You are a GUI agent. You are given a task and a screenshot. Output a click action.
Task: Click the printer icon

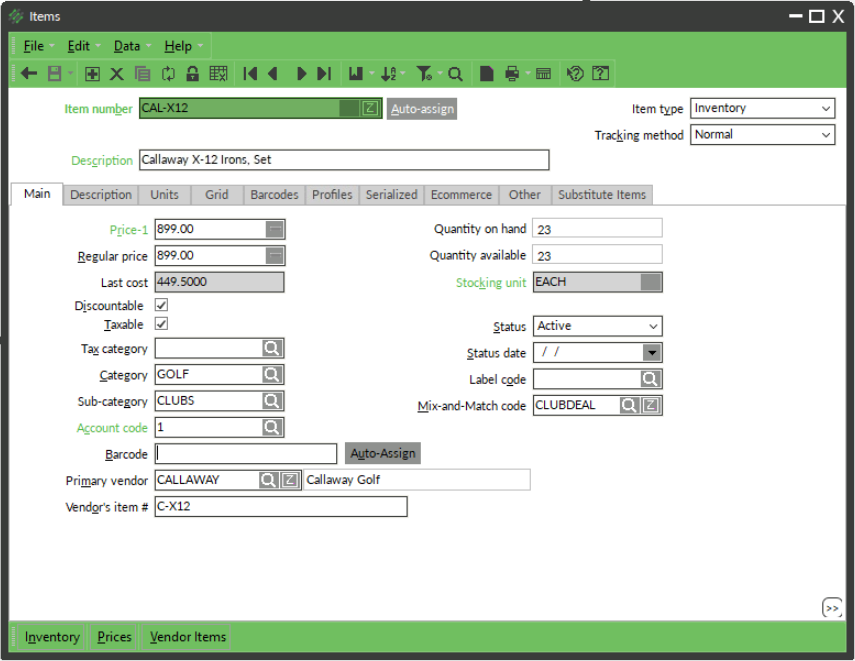click(x=512, y=74)
